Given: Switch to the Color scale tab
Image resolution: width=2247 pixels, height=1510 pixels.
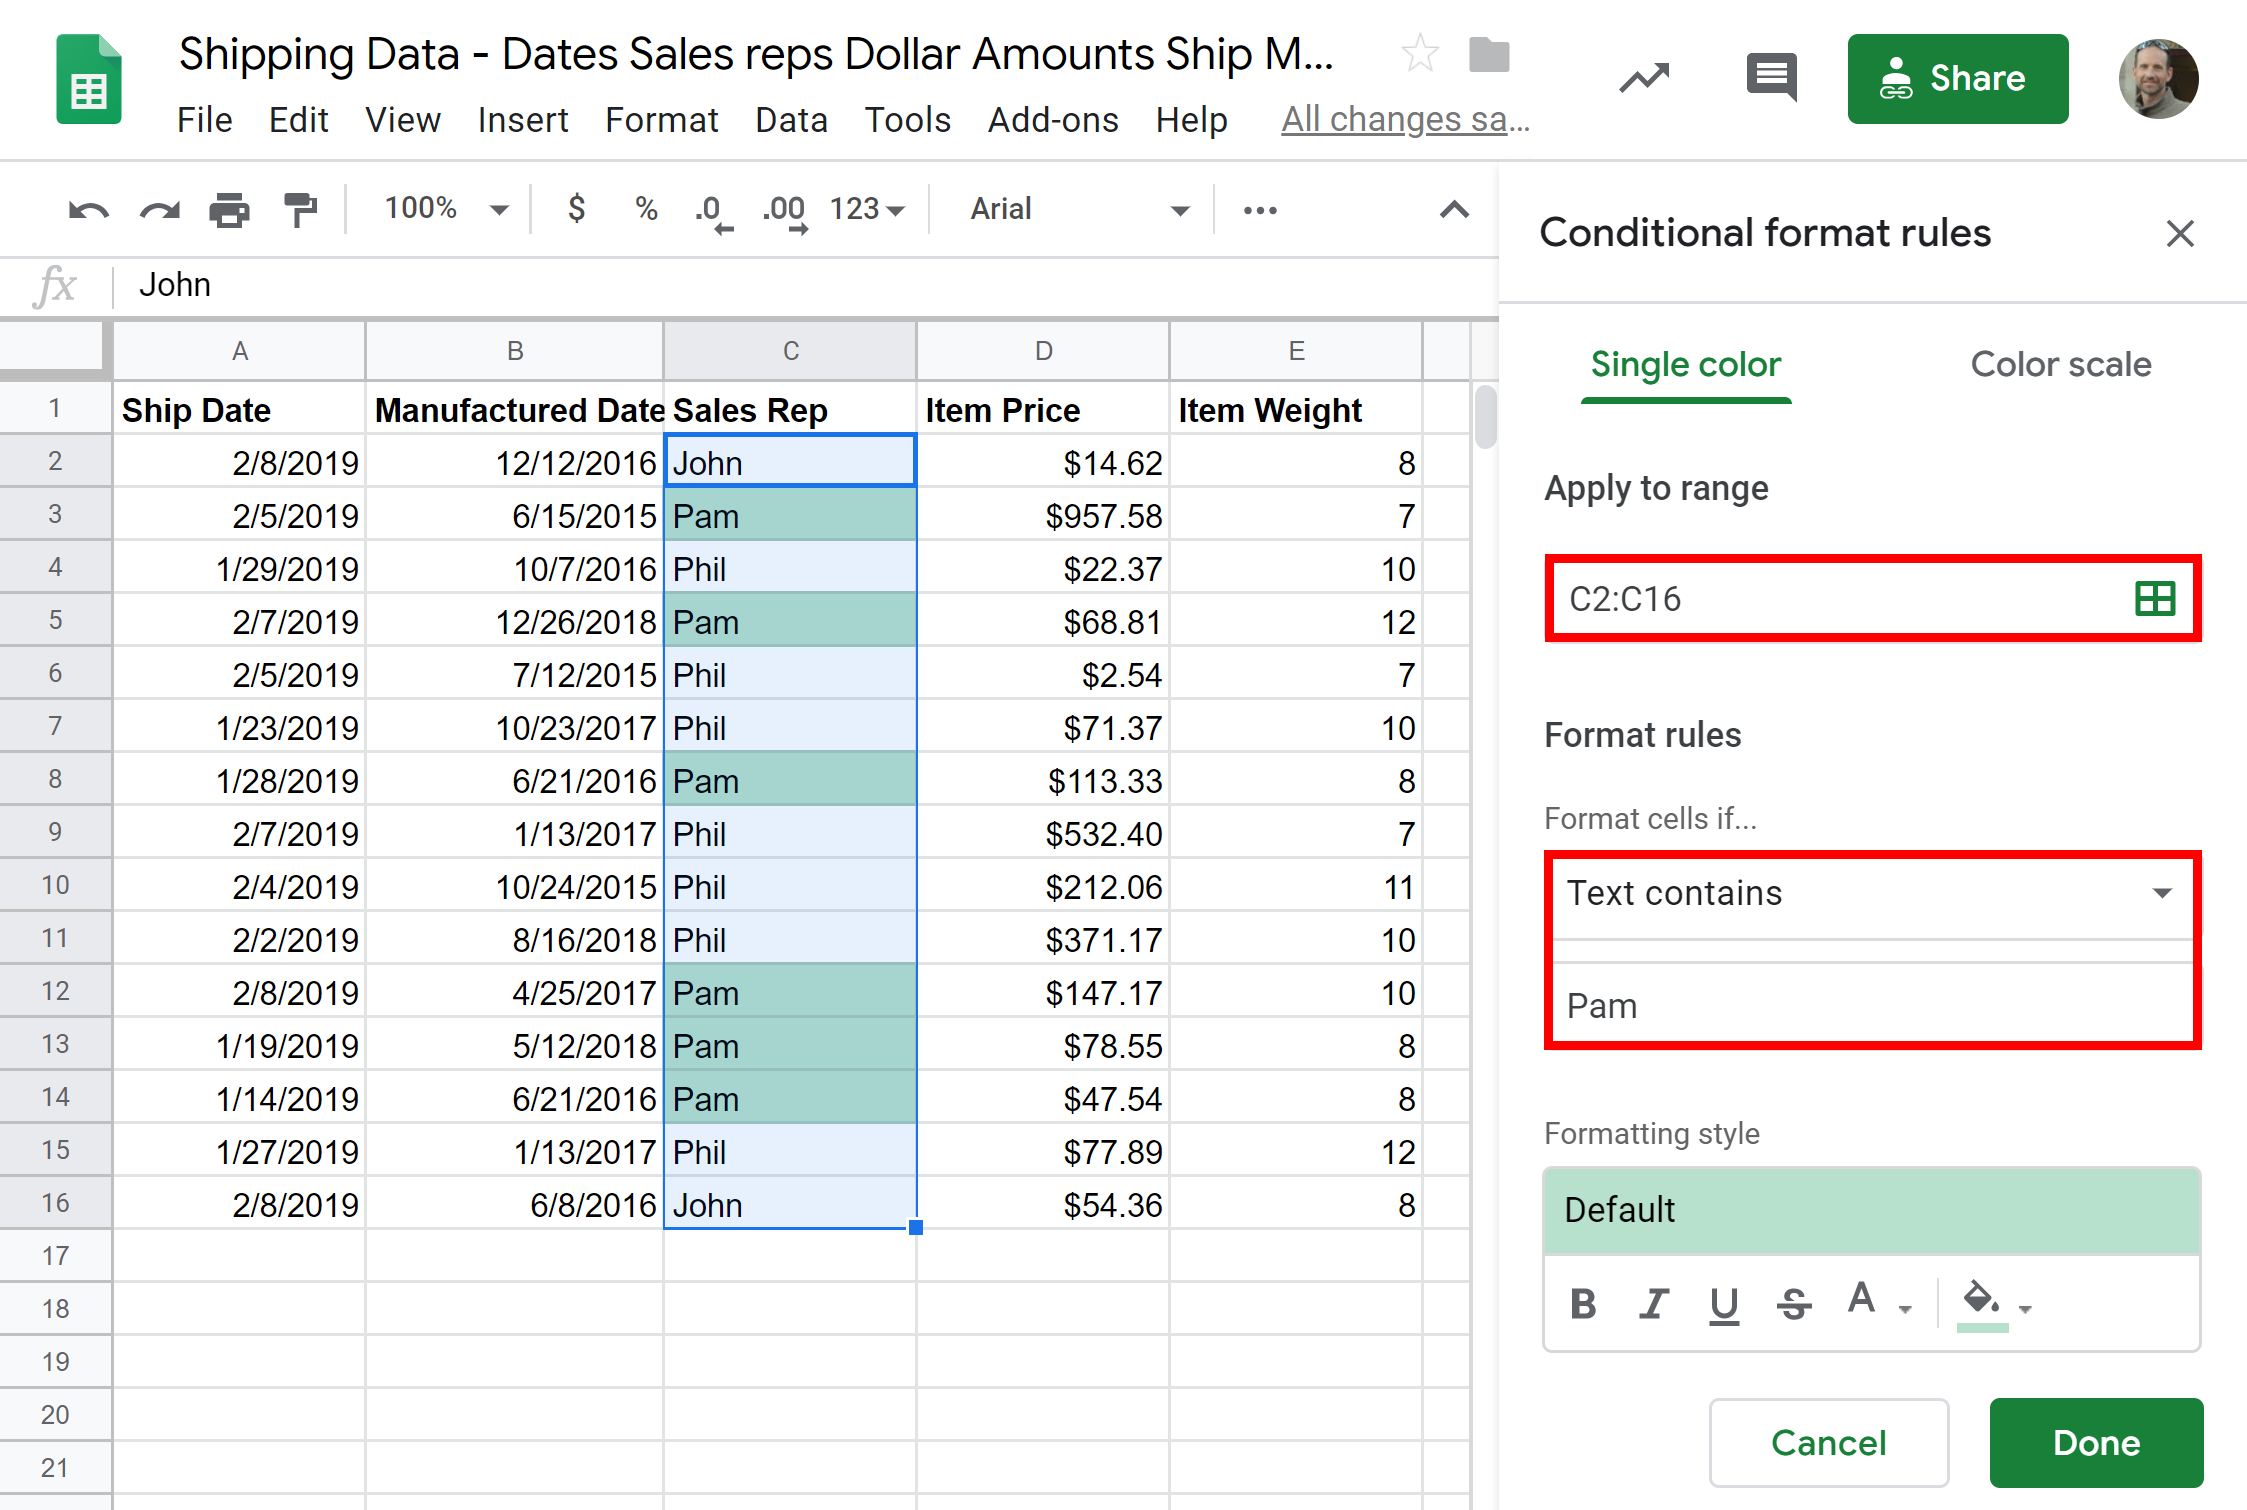Looking at the screenshot, I should (2060, 365).
